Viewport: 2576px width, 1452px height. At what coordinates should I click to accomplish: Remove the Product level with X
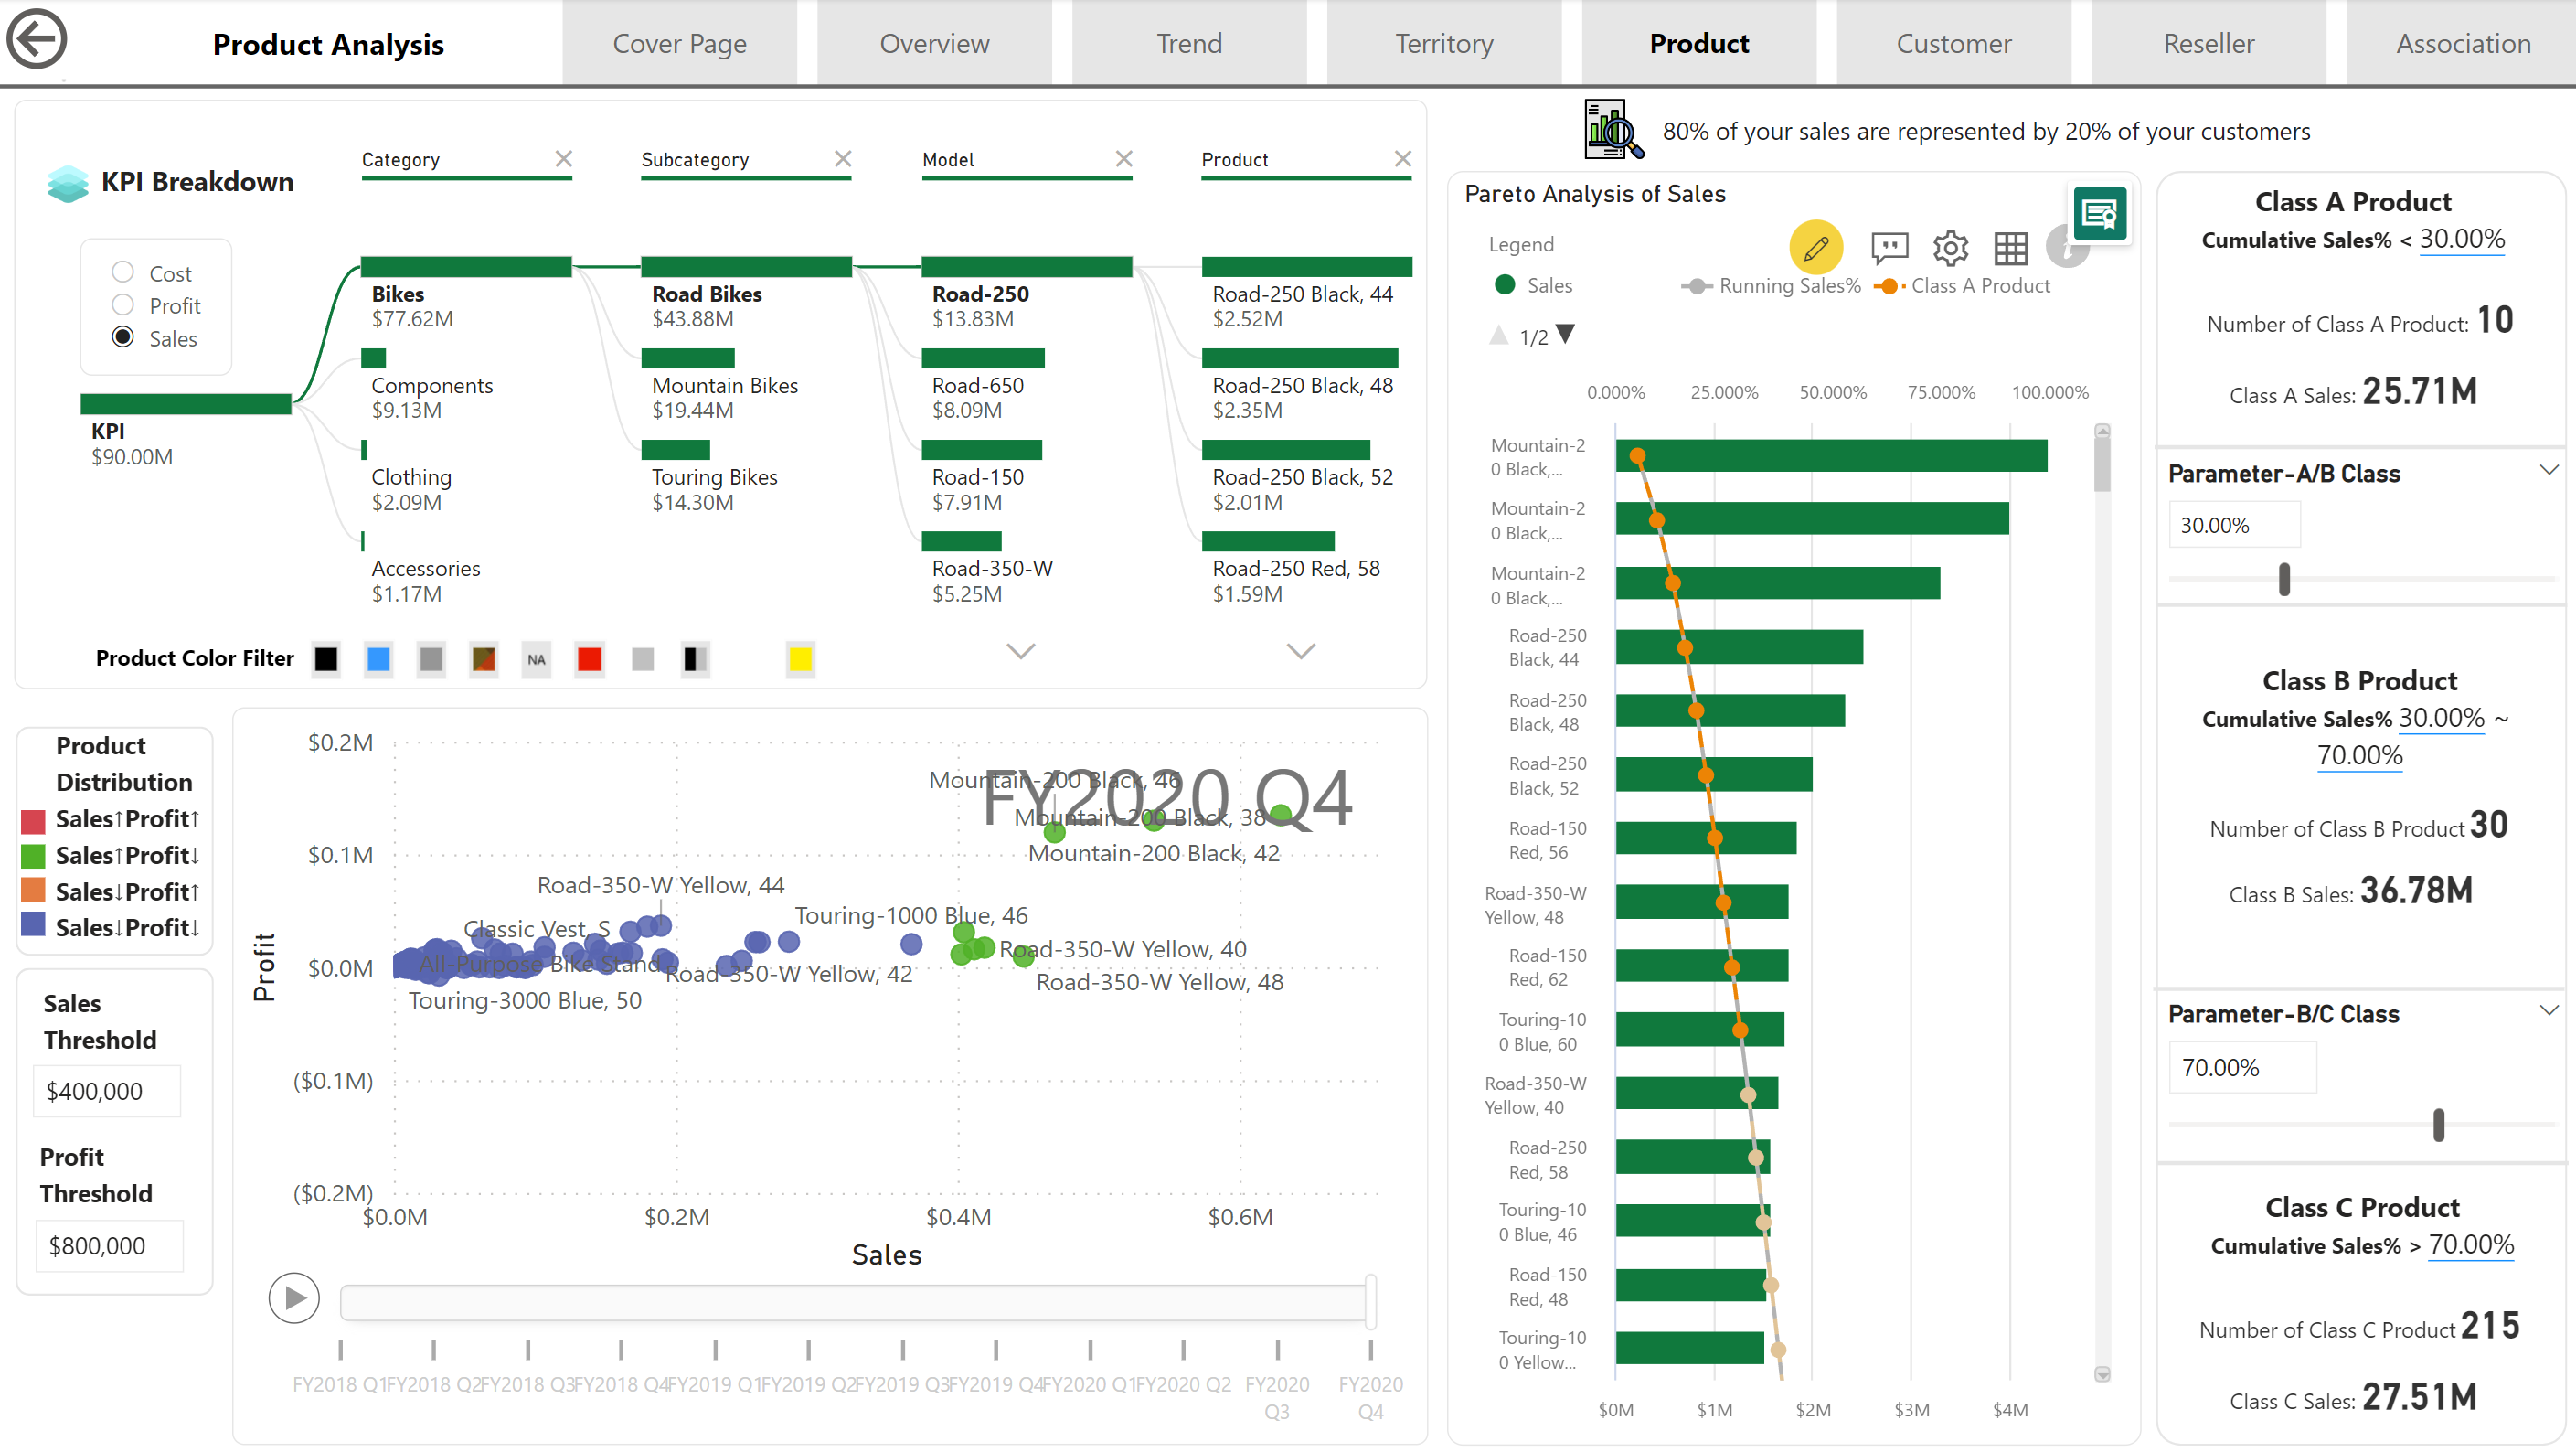(1403, 159)
